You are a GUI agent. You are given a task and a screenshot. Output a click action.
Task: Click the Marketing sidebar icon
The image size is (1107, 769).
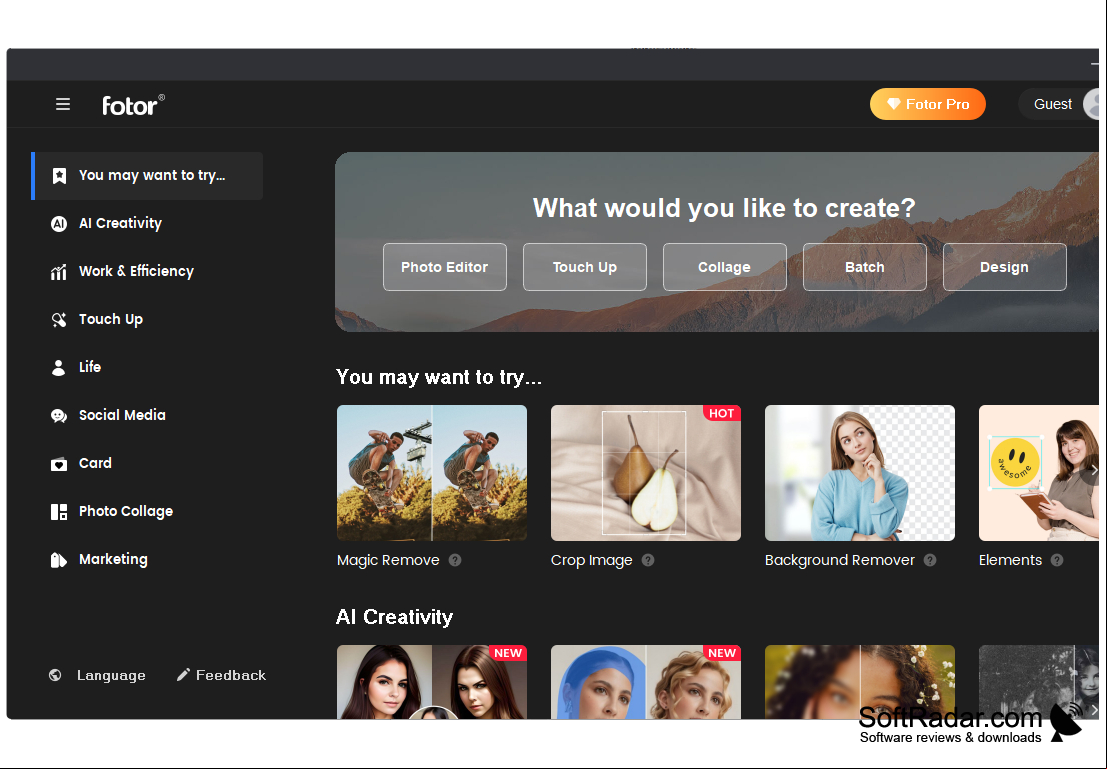pyautogui.click(x=59, y=560)
